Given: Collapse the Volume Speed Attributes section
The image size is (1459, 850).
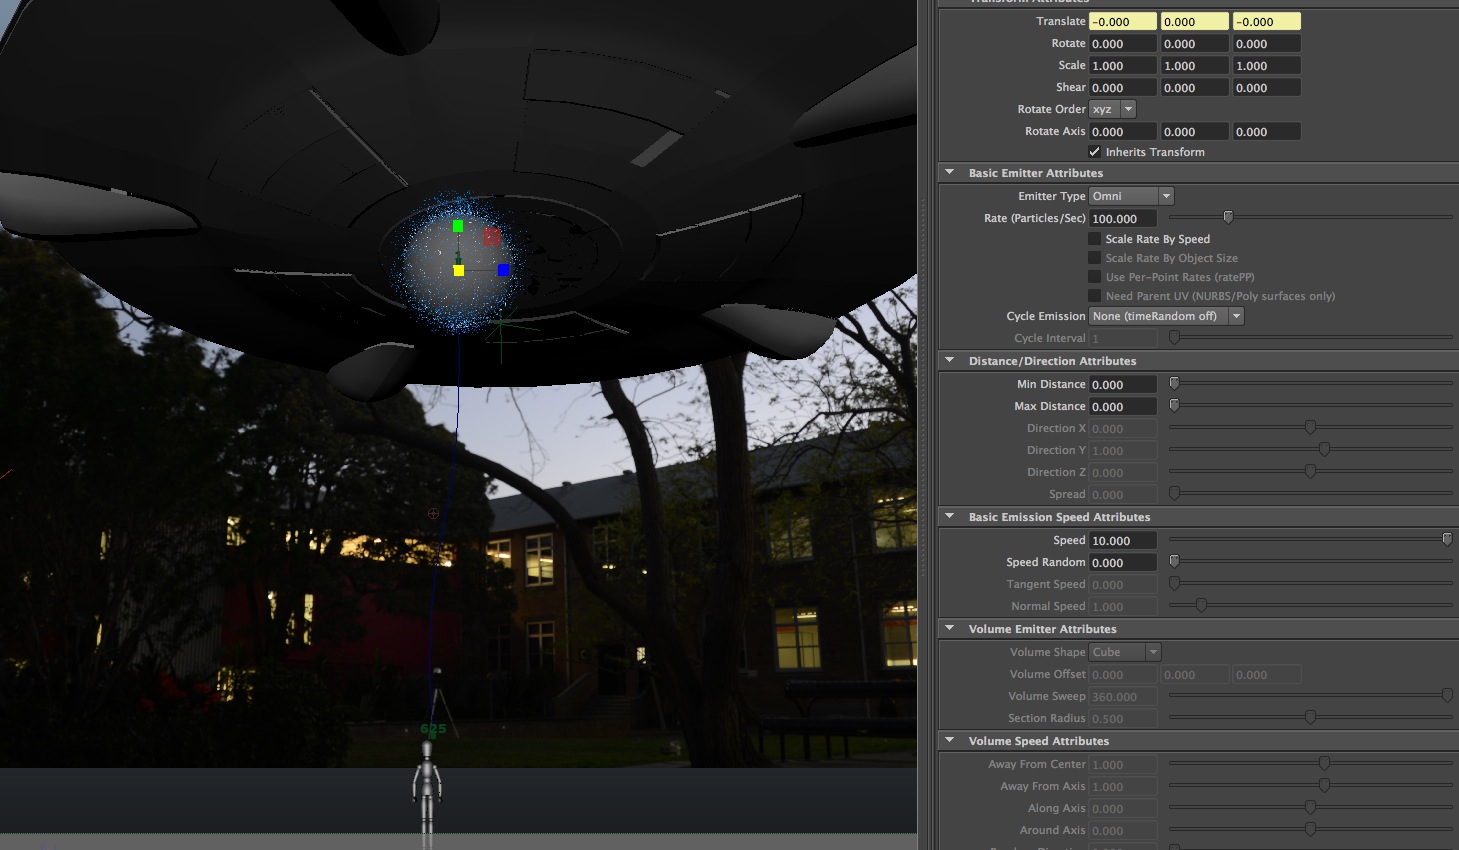Looking at the screenshot, I should (x=950, y=741).
